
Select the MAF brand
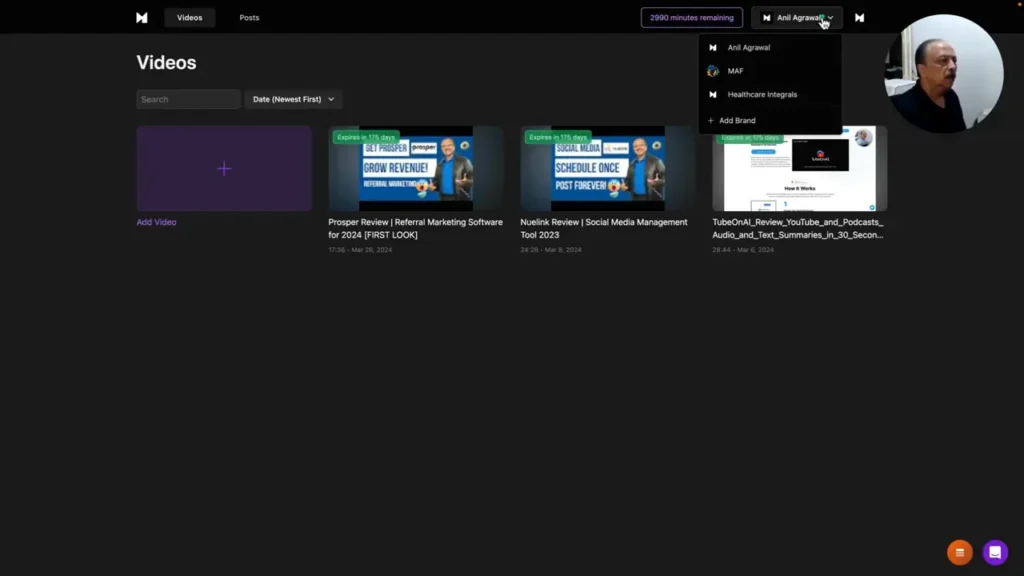point(770,71)
